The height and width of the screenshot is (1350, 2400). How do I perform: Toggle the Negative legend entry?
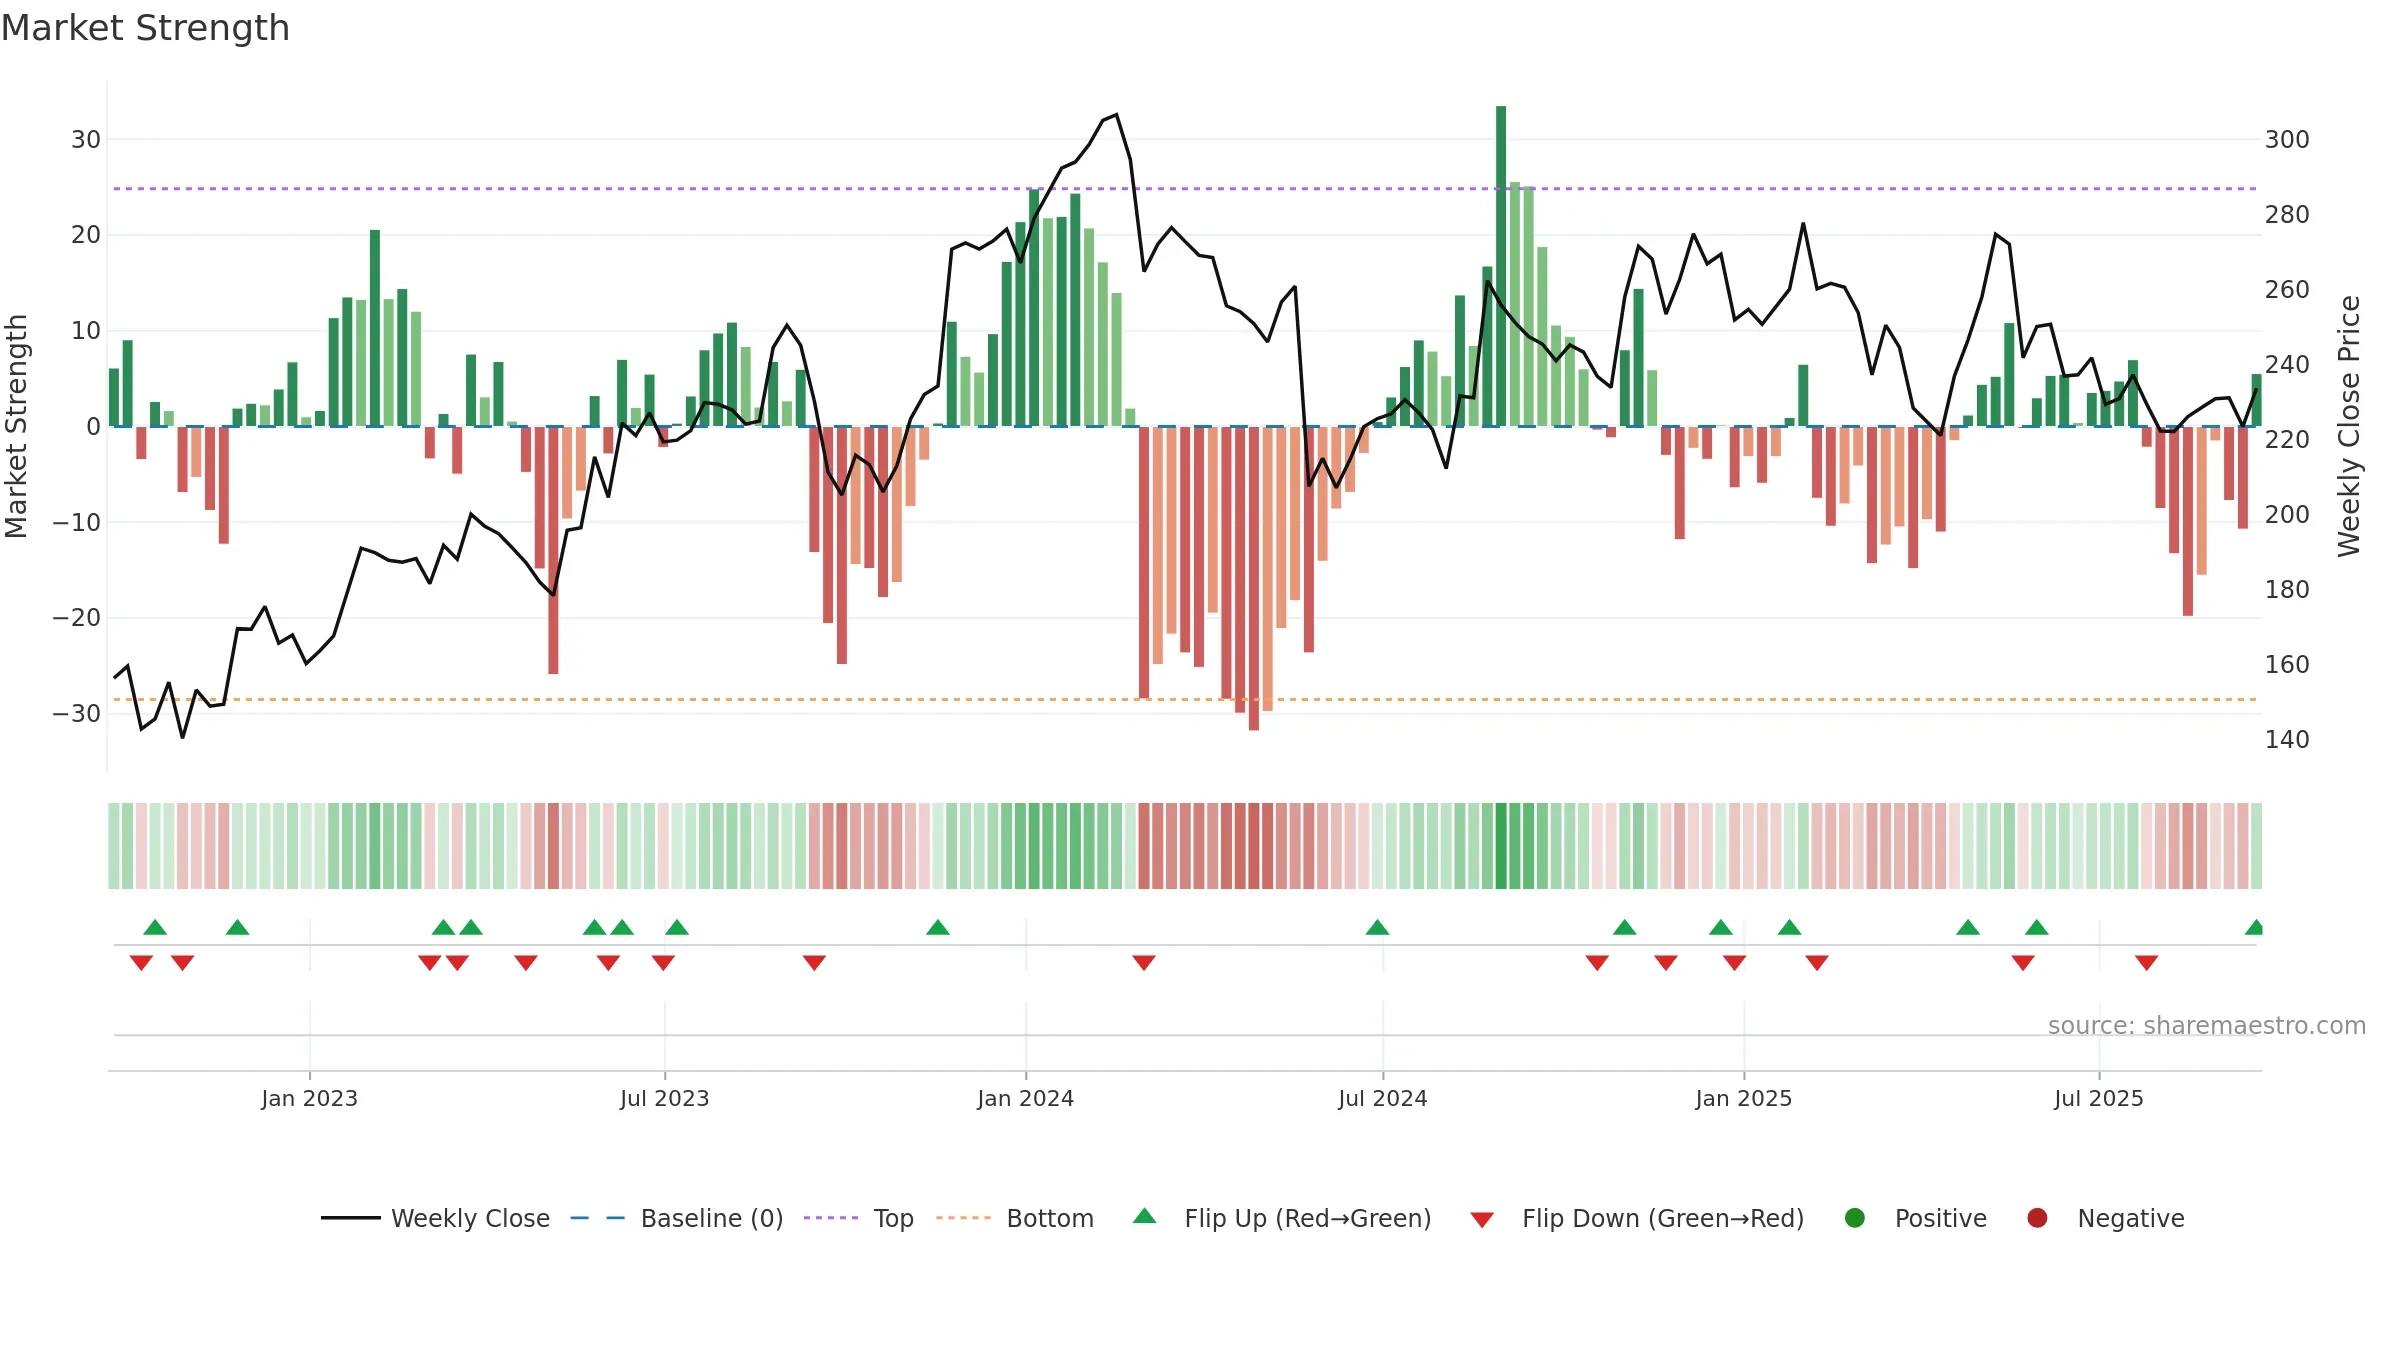(2105, 1218)
